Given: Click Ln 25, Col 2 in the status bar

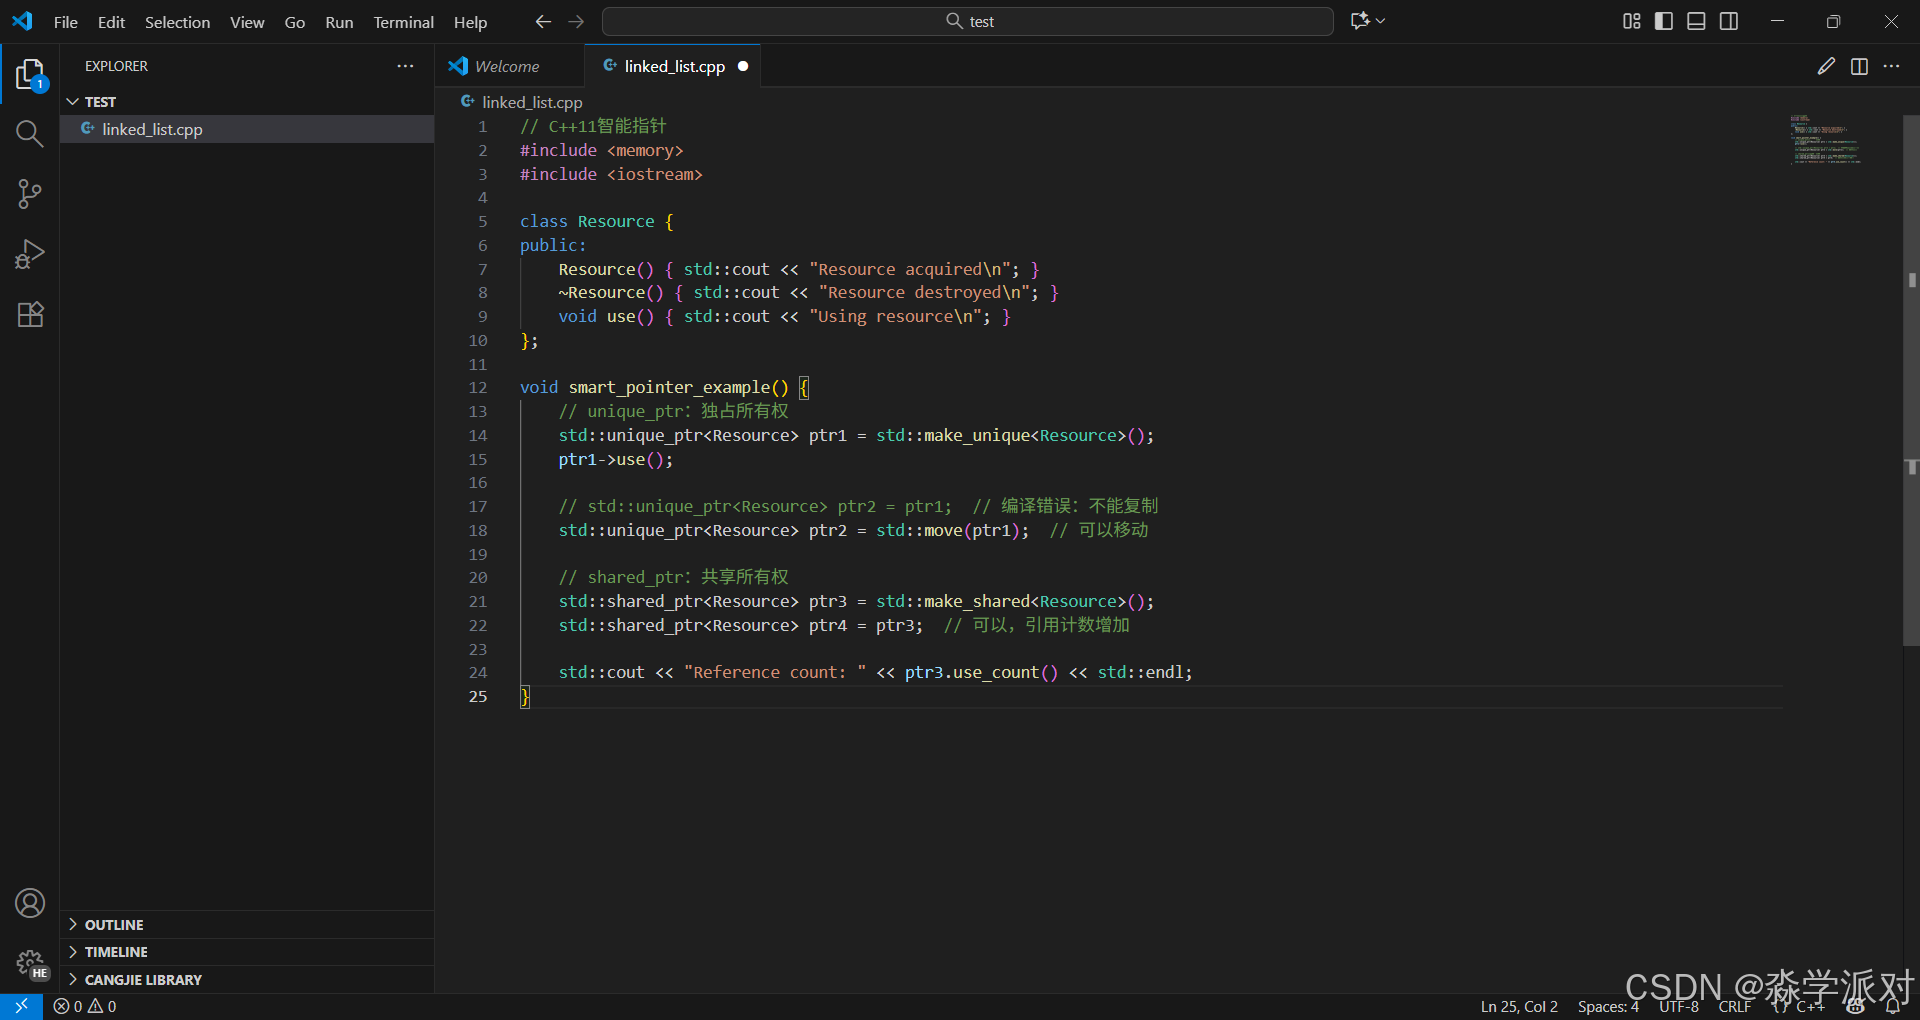Looking at the screenshot, I should click(1519, 1007).
